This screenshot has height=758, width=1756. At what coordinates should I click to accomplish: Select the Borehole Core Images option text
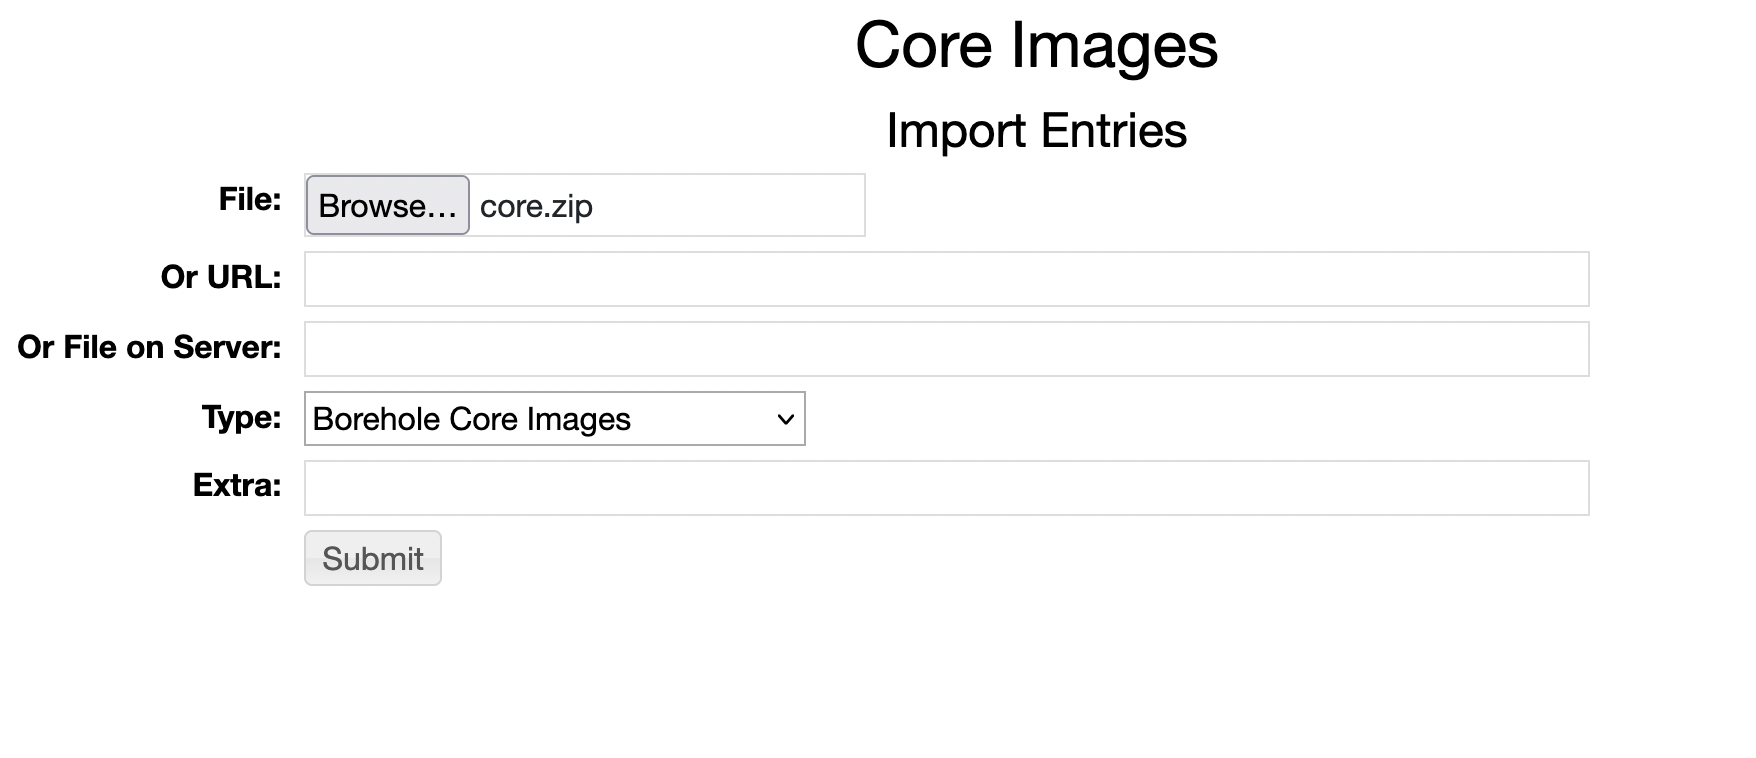(472, 419)
